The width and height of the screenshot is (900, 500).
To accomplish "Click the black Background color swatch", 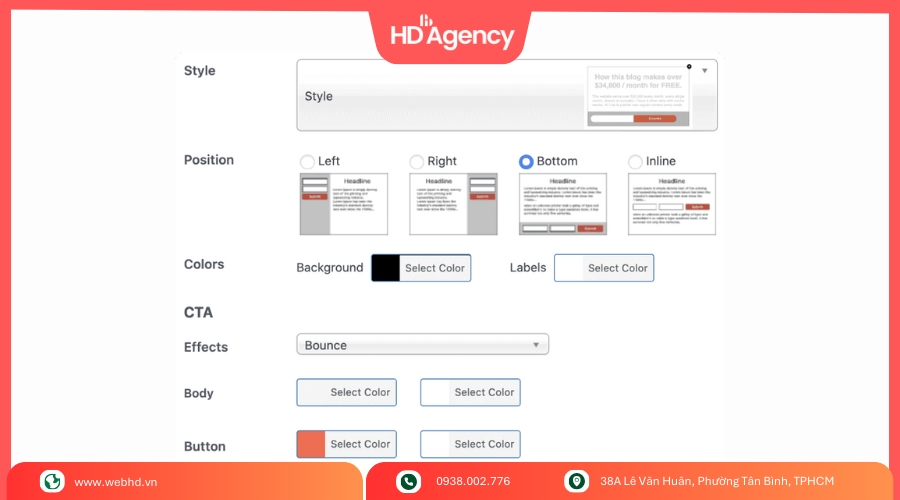I will click(386, 268).
